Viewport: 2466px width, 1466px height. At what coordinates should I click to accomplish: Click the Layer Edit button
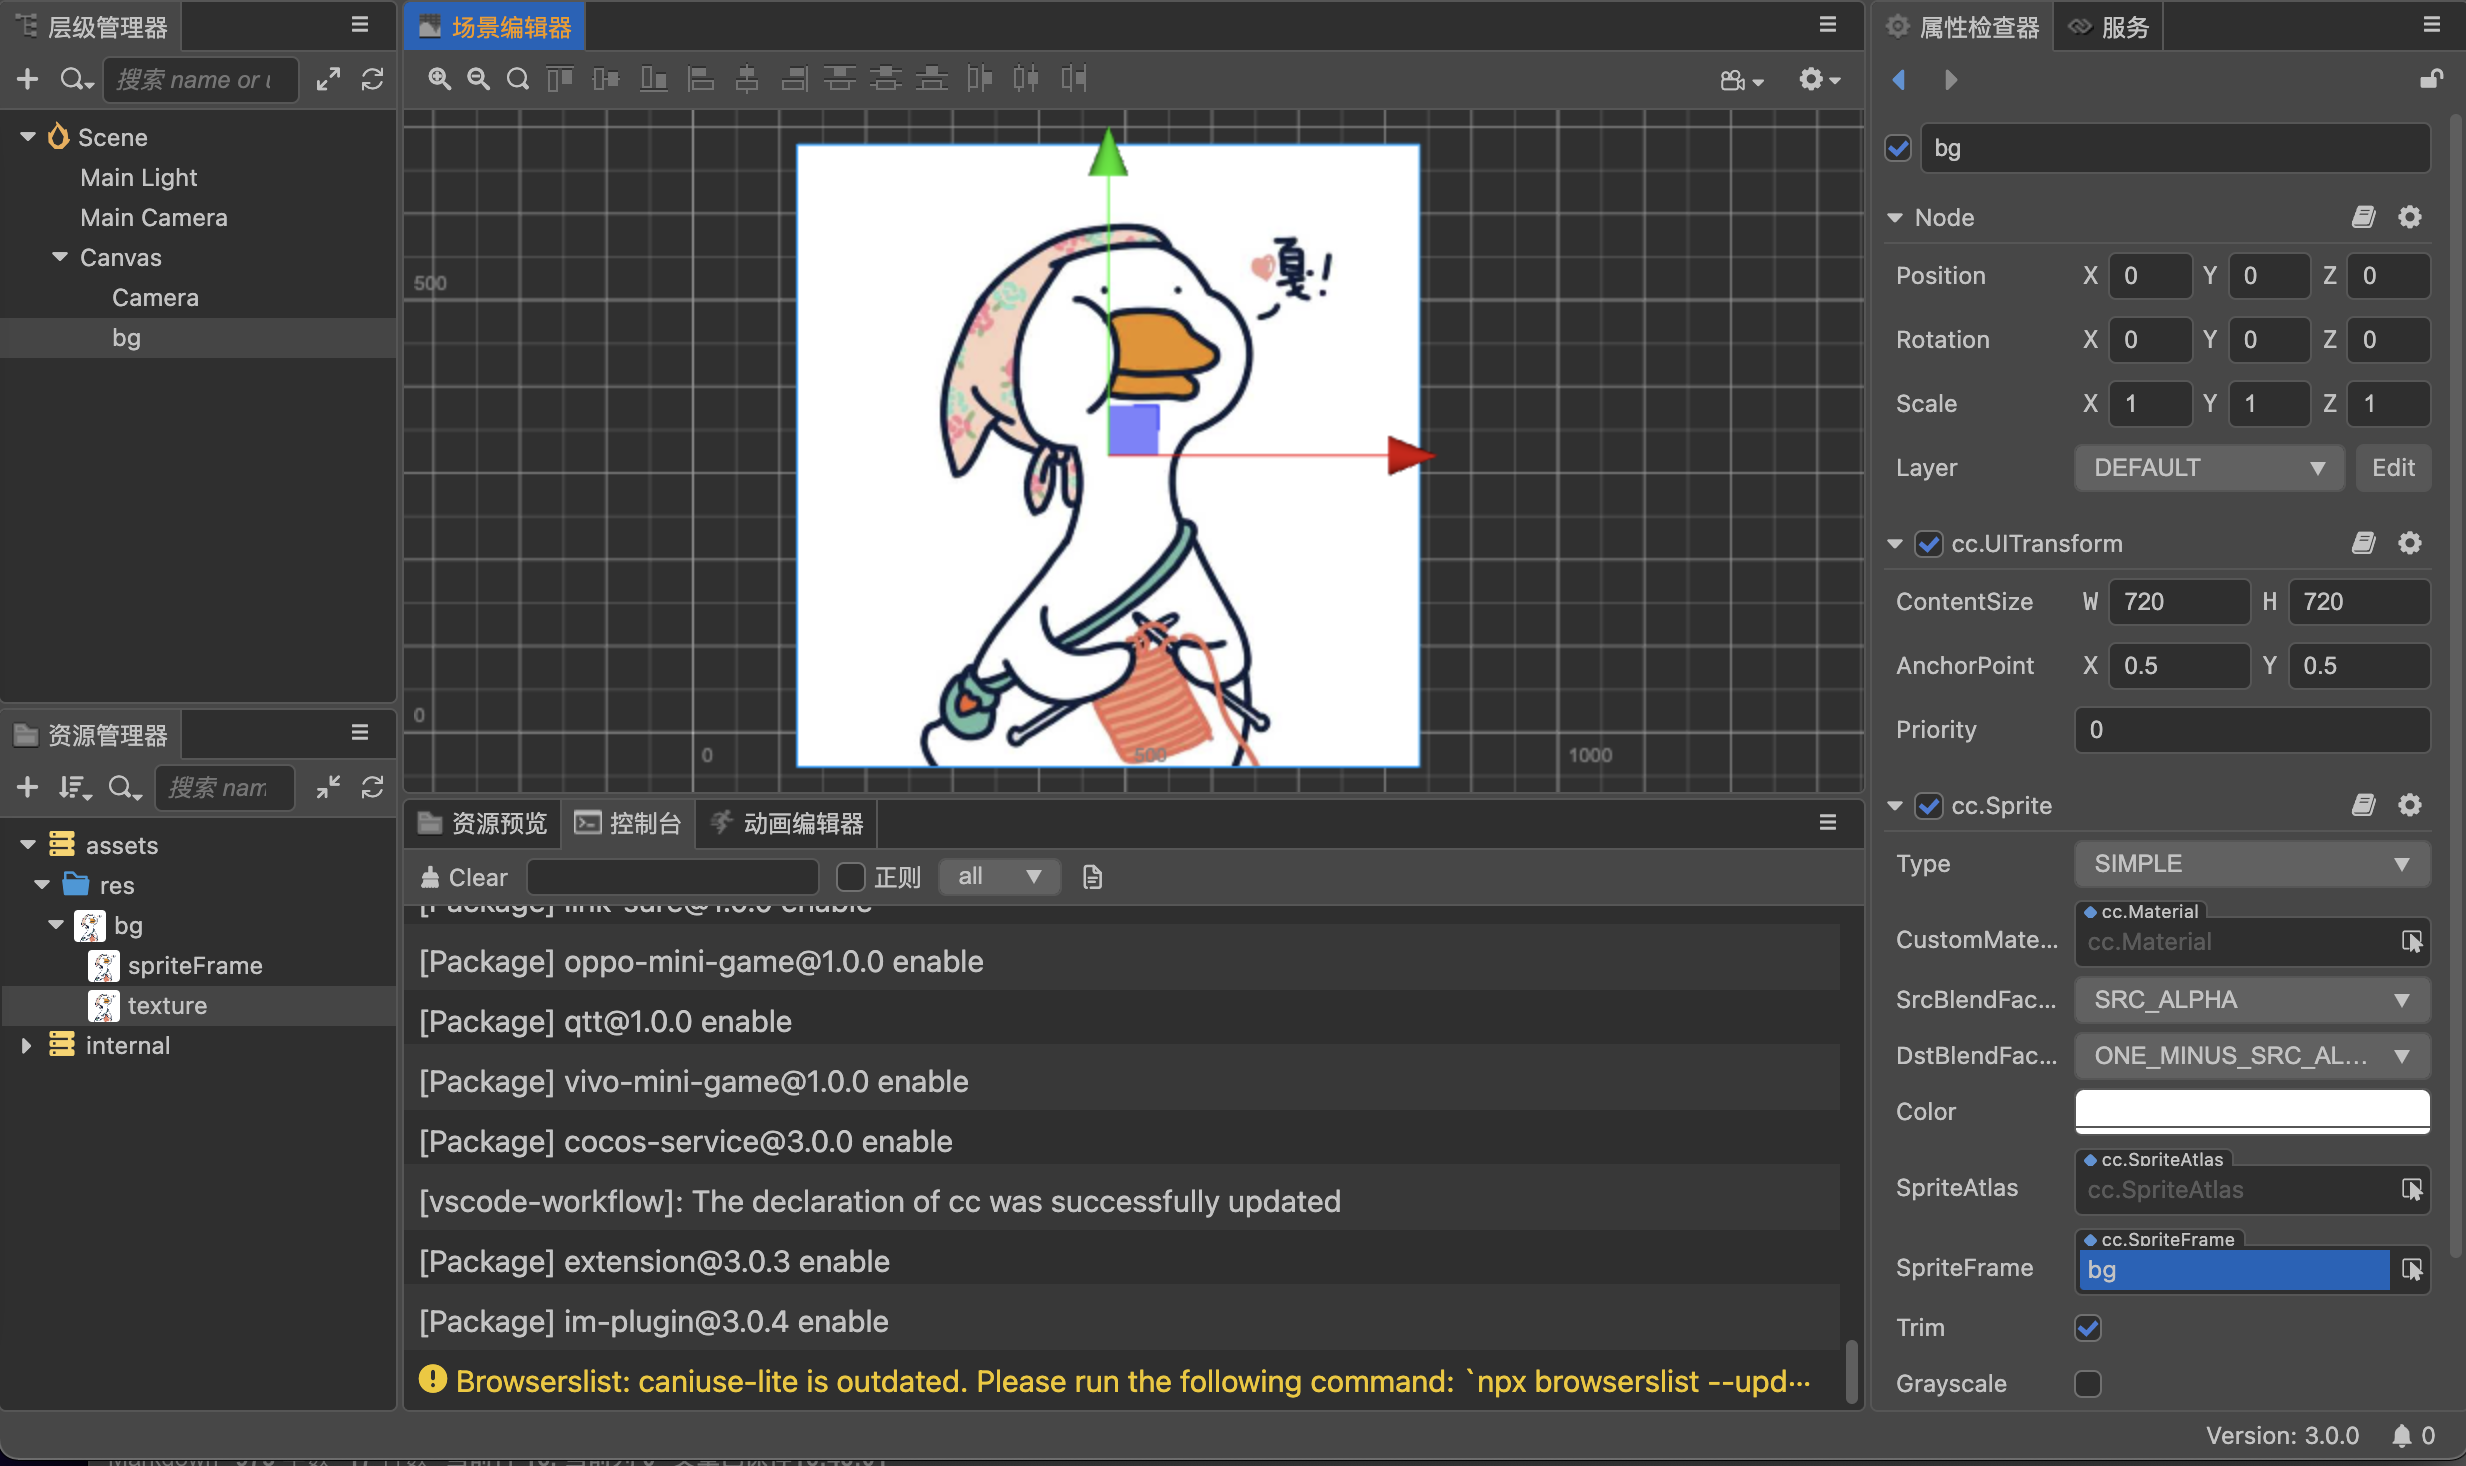[2393, 468]
